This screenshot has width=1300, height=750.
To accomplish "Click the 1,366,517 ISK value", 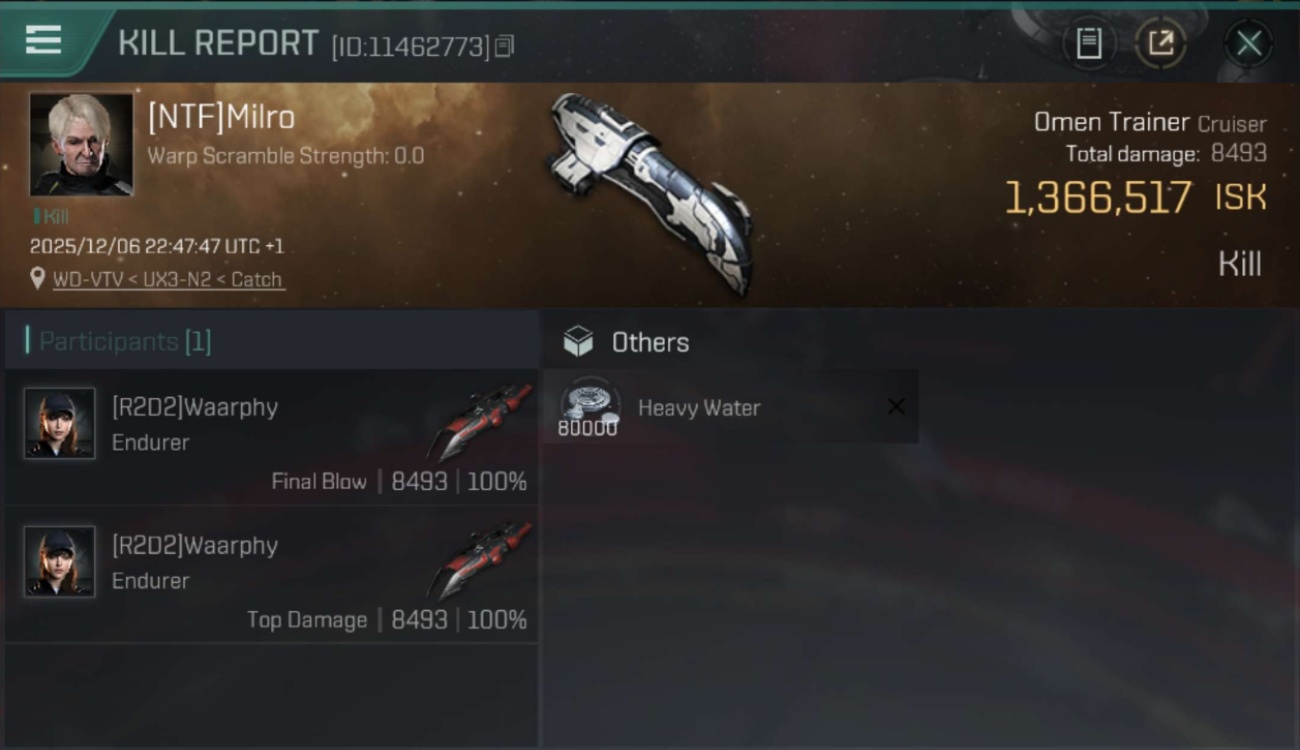I will pyautogui.click(x=1136, y=198).
